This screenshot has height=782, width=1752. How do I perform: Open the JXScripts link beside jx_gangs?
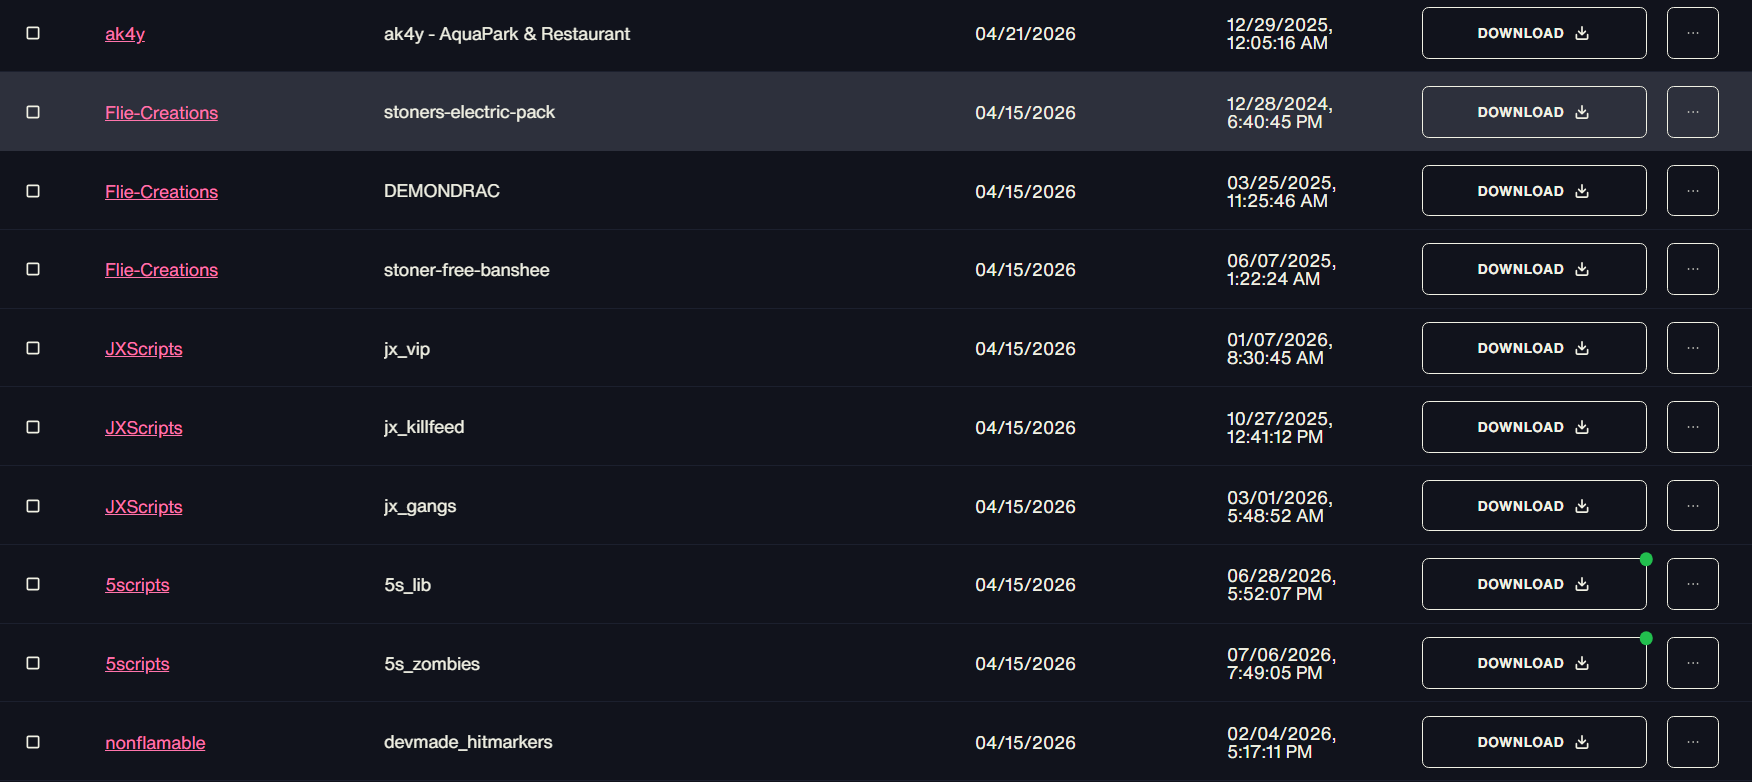pos(144,507)
